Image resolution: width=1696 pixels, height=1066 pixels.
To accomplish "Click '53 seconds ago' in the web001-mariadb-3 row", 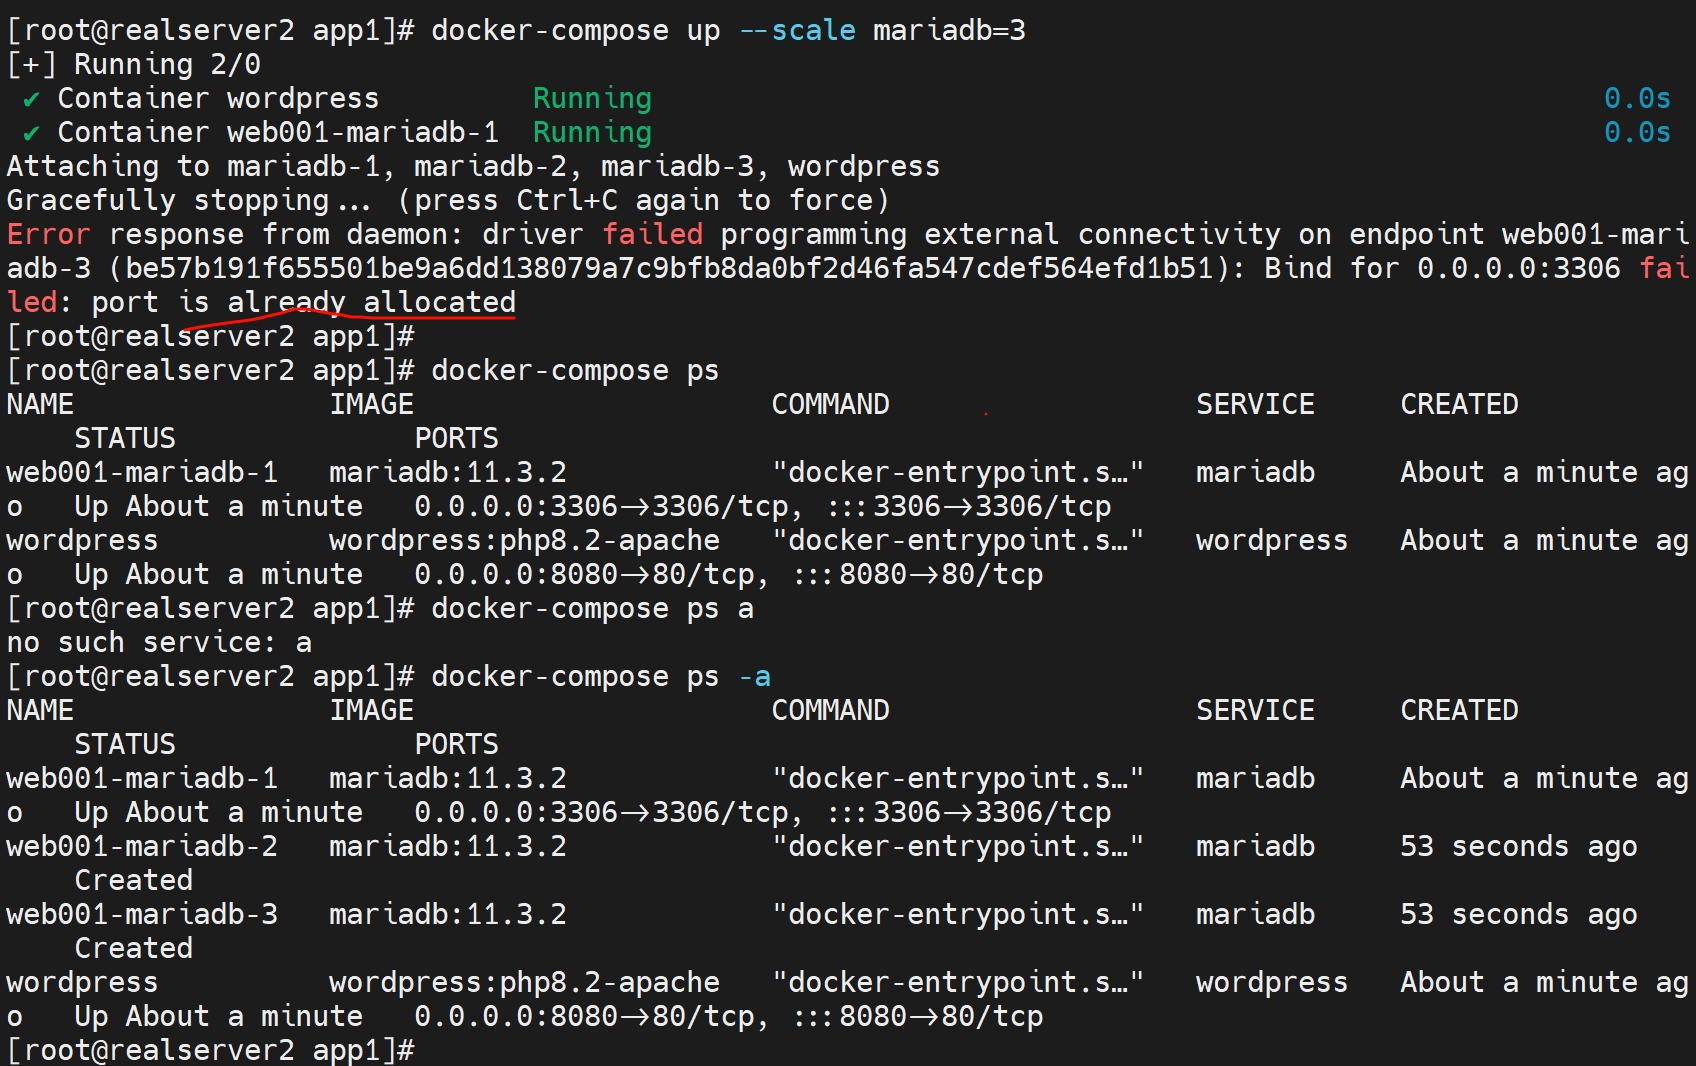I will coord(1518,914).
